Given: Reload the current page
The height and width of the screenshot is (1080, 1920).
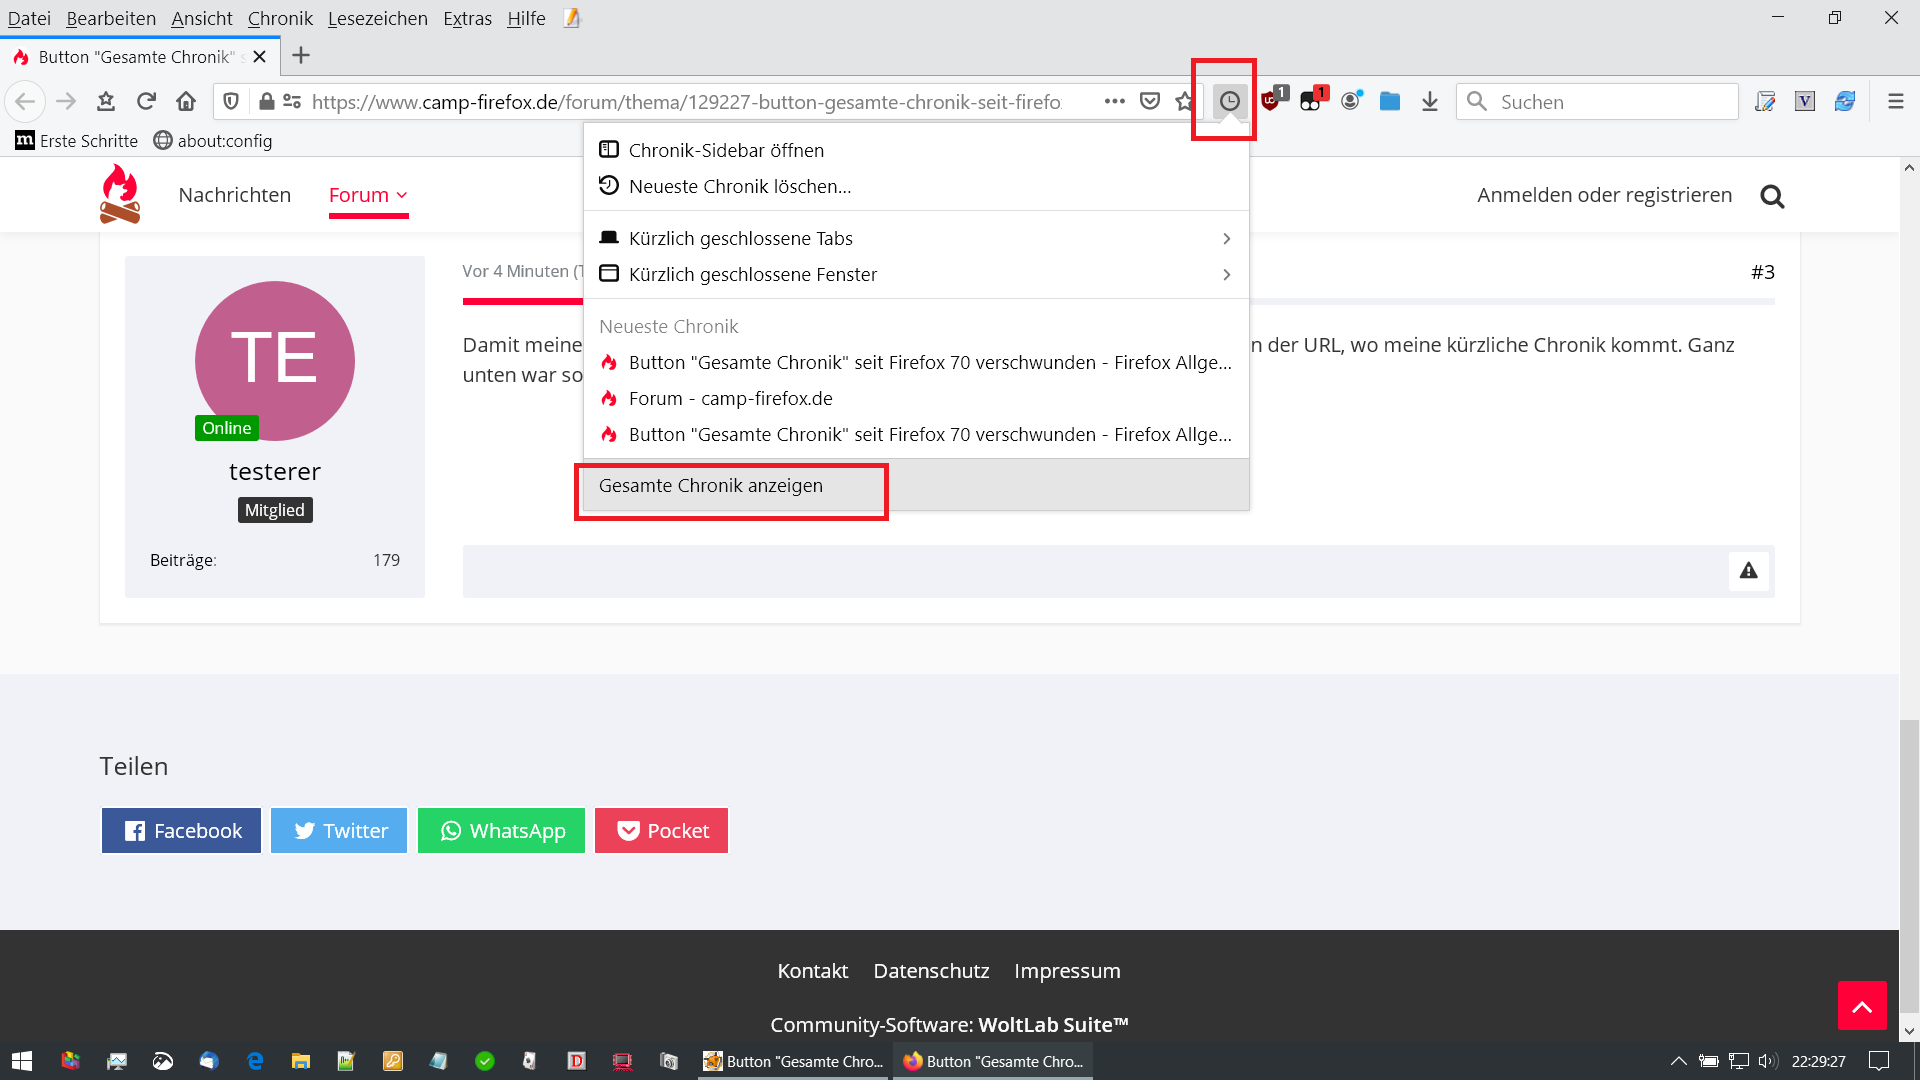Looking at the screenshot, I should (x=146, y=101).
